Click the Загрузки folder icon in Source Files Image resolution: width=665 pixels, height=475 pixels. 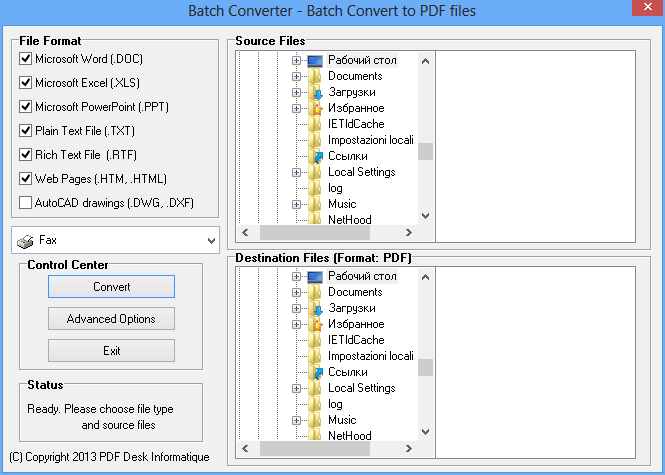(316, 92)
